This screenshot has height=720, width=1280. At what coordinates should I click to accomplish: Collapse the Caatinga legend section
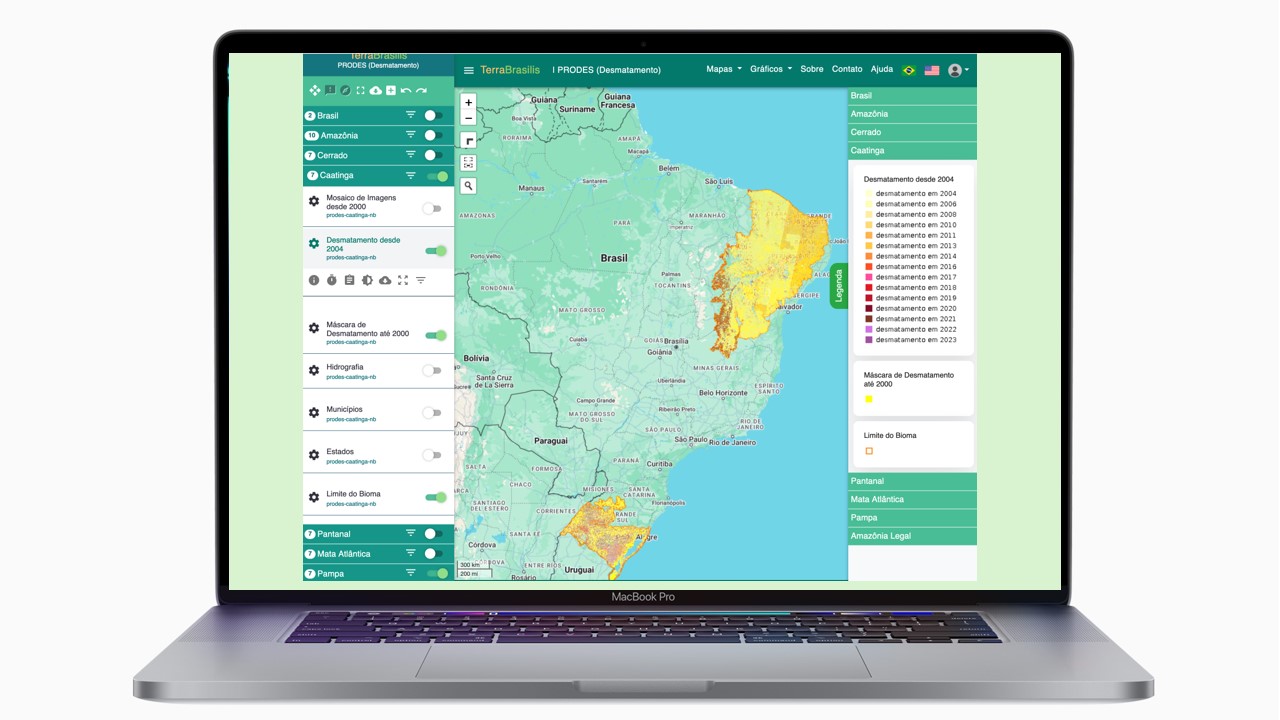(912, 151)
